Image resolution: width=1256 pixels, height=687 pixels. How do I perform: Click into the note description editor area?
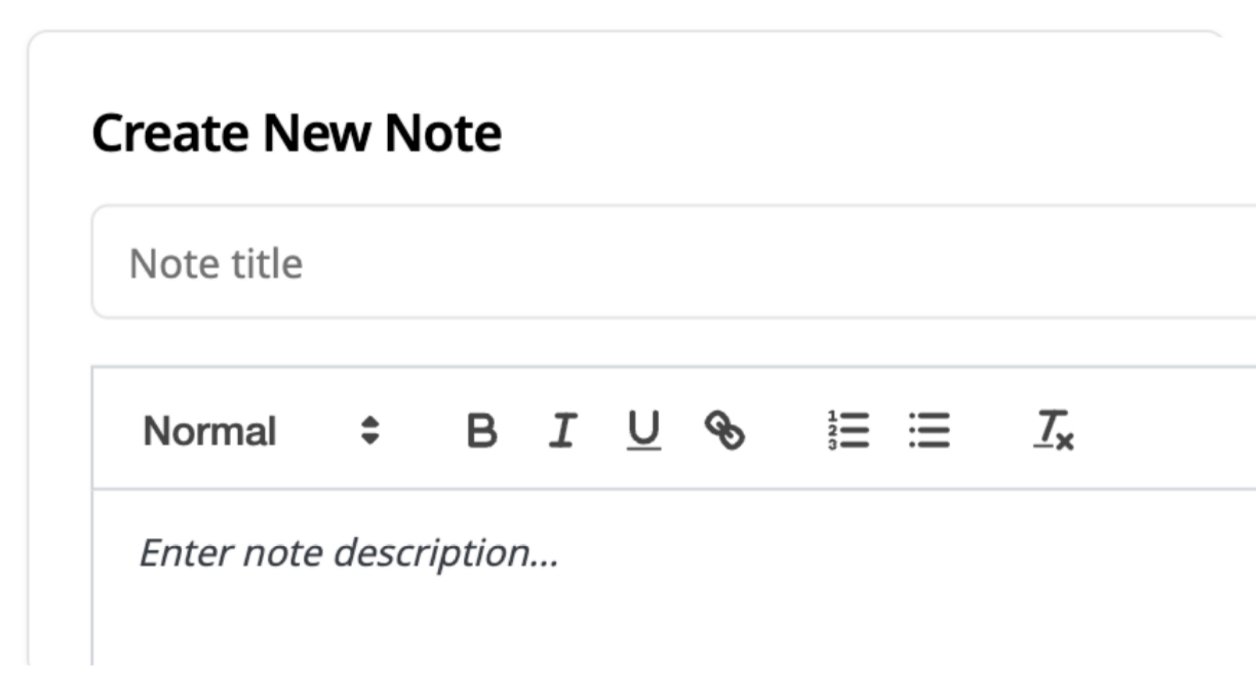tap(673, 578)
